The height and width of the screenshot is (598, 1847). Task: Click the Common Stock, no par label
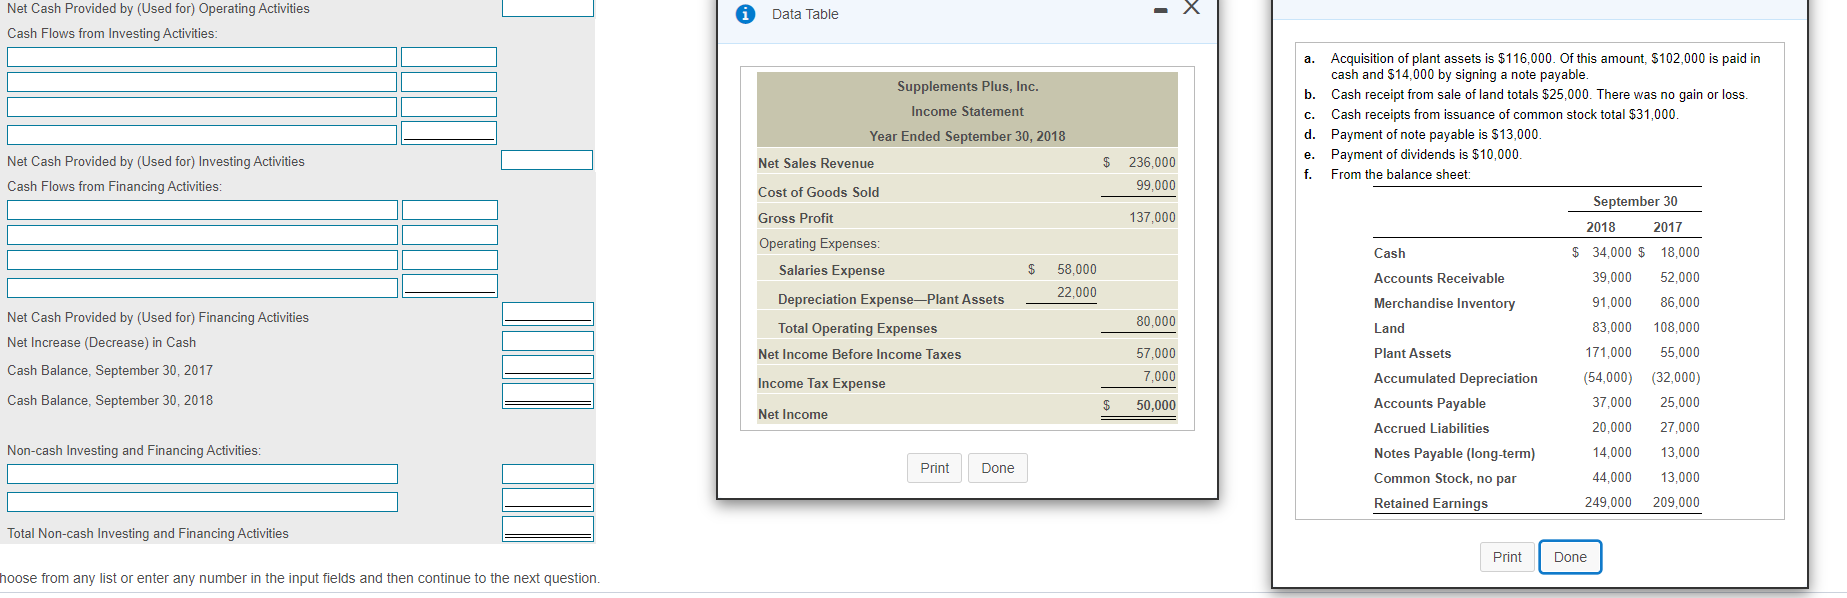[1445, 478]
